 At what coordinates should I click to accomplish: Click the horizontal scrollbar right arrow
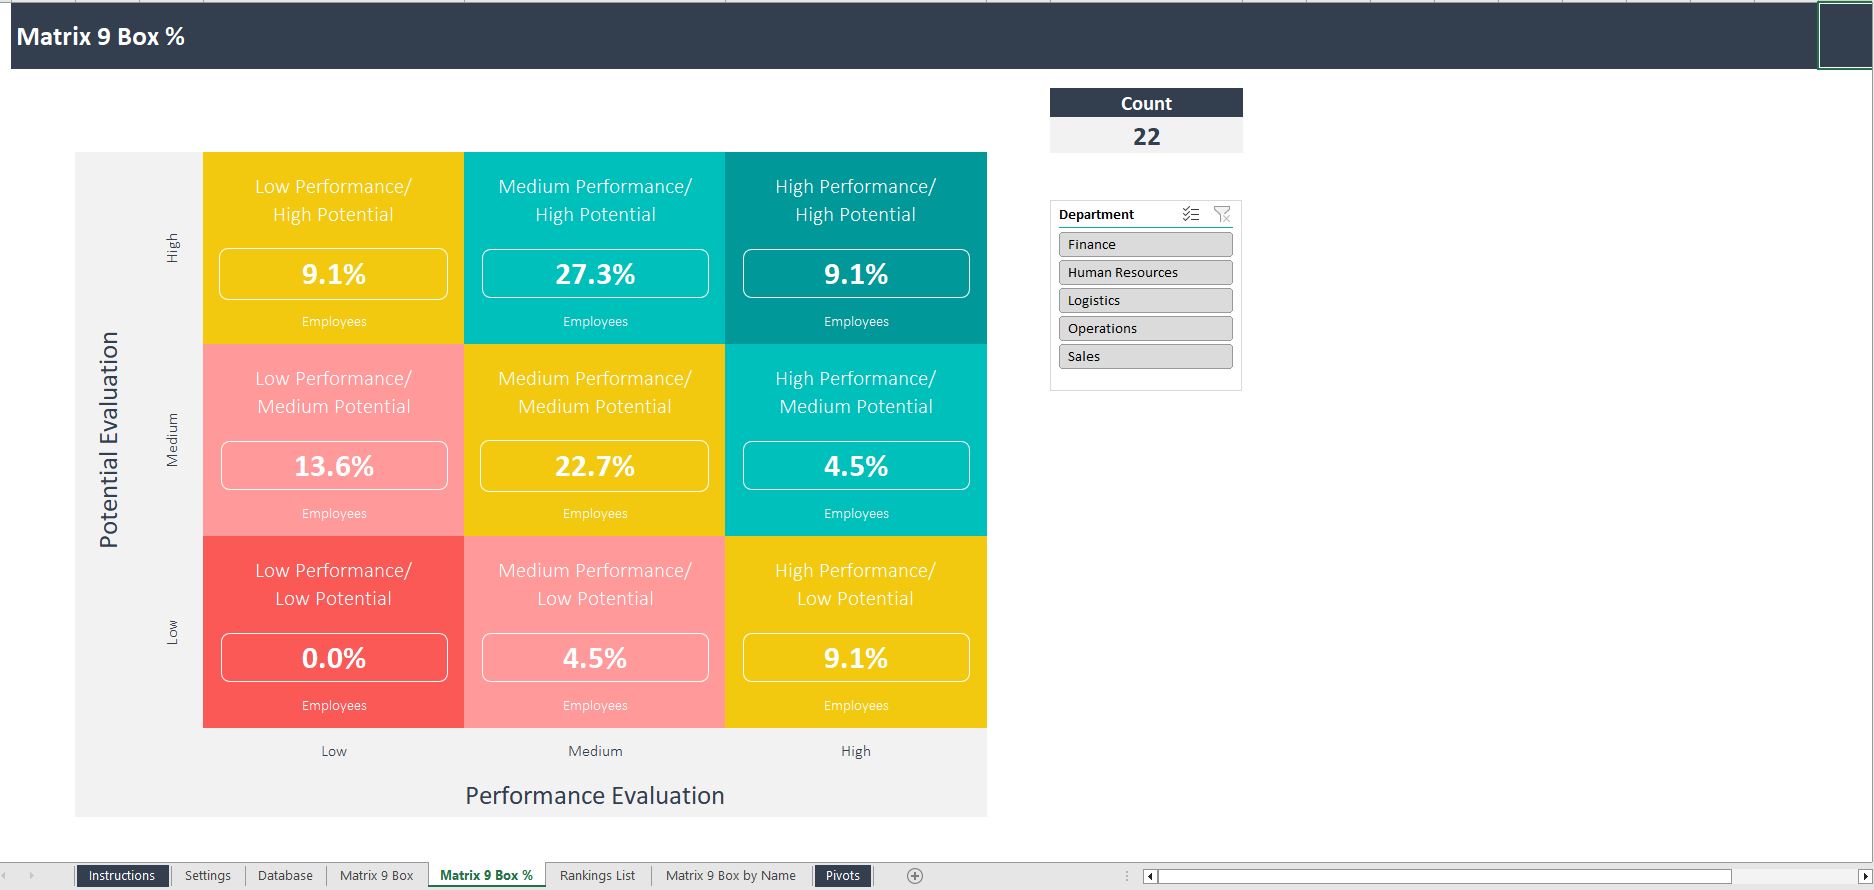(x=1864, y=877)
